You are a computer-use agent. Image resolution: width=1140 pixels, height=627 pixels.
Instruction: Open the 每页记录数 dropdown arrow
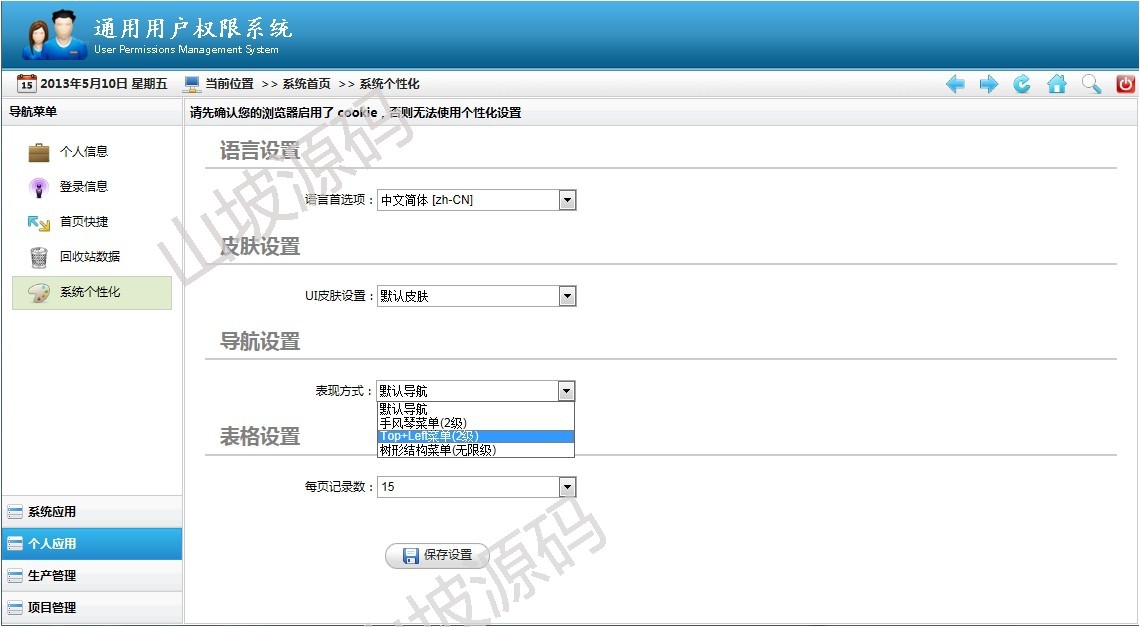click(567, 487)
